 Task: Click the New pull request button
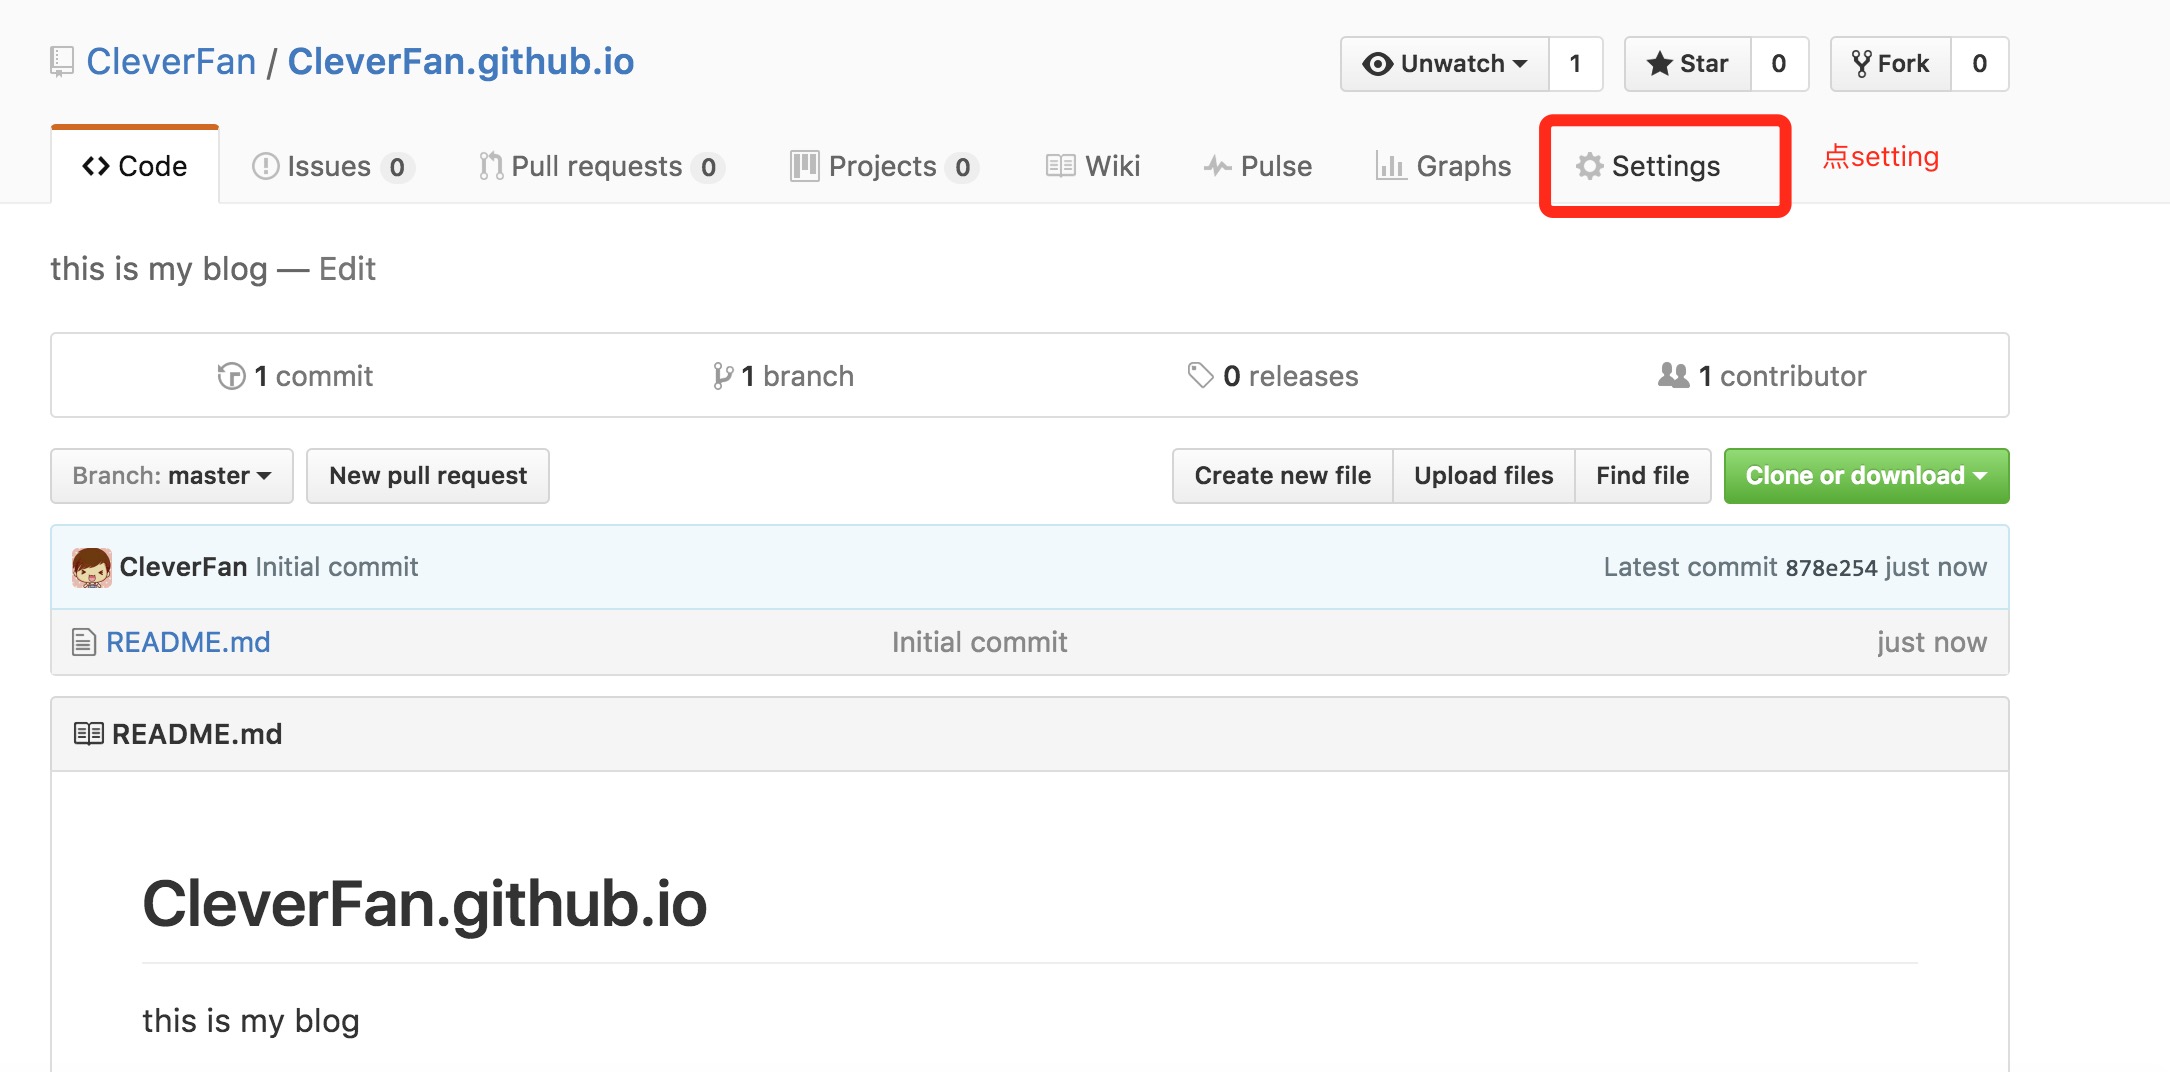428,476
